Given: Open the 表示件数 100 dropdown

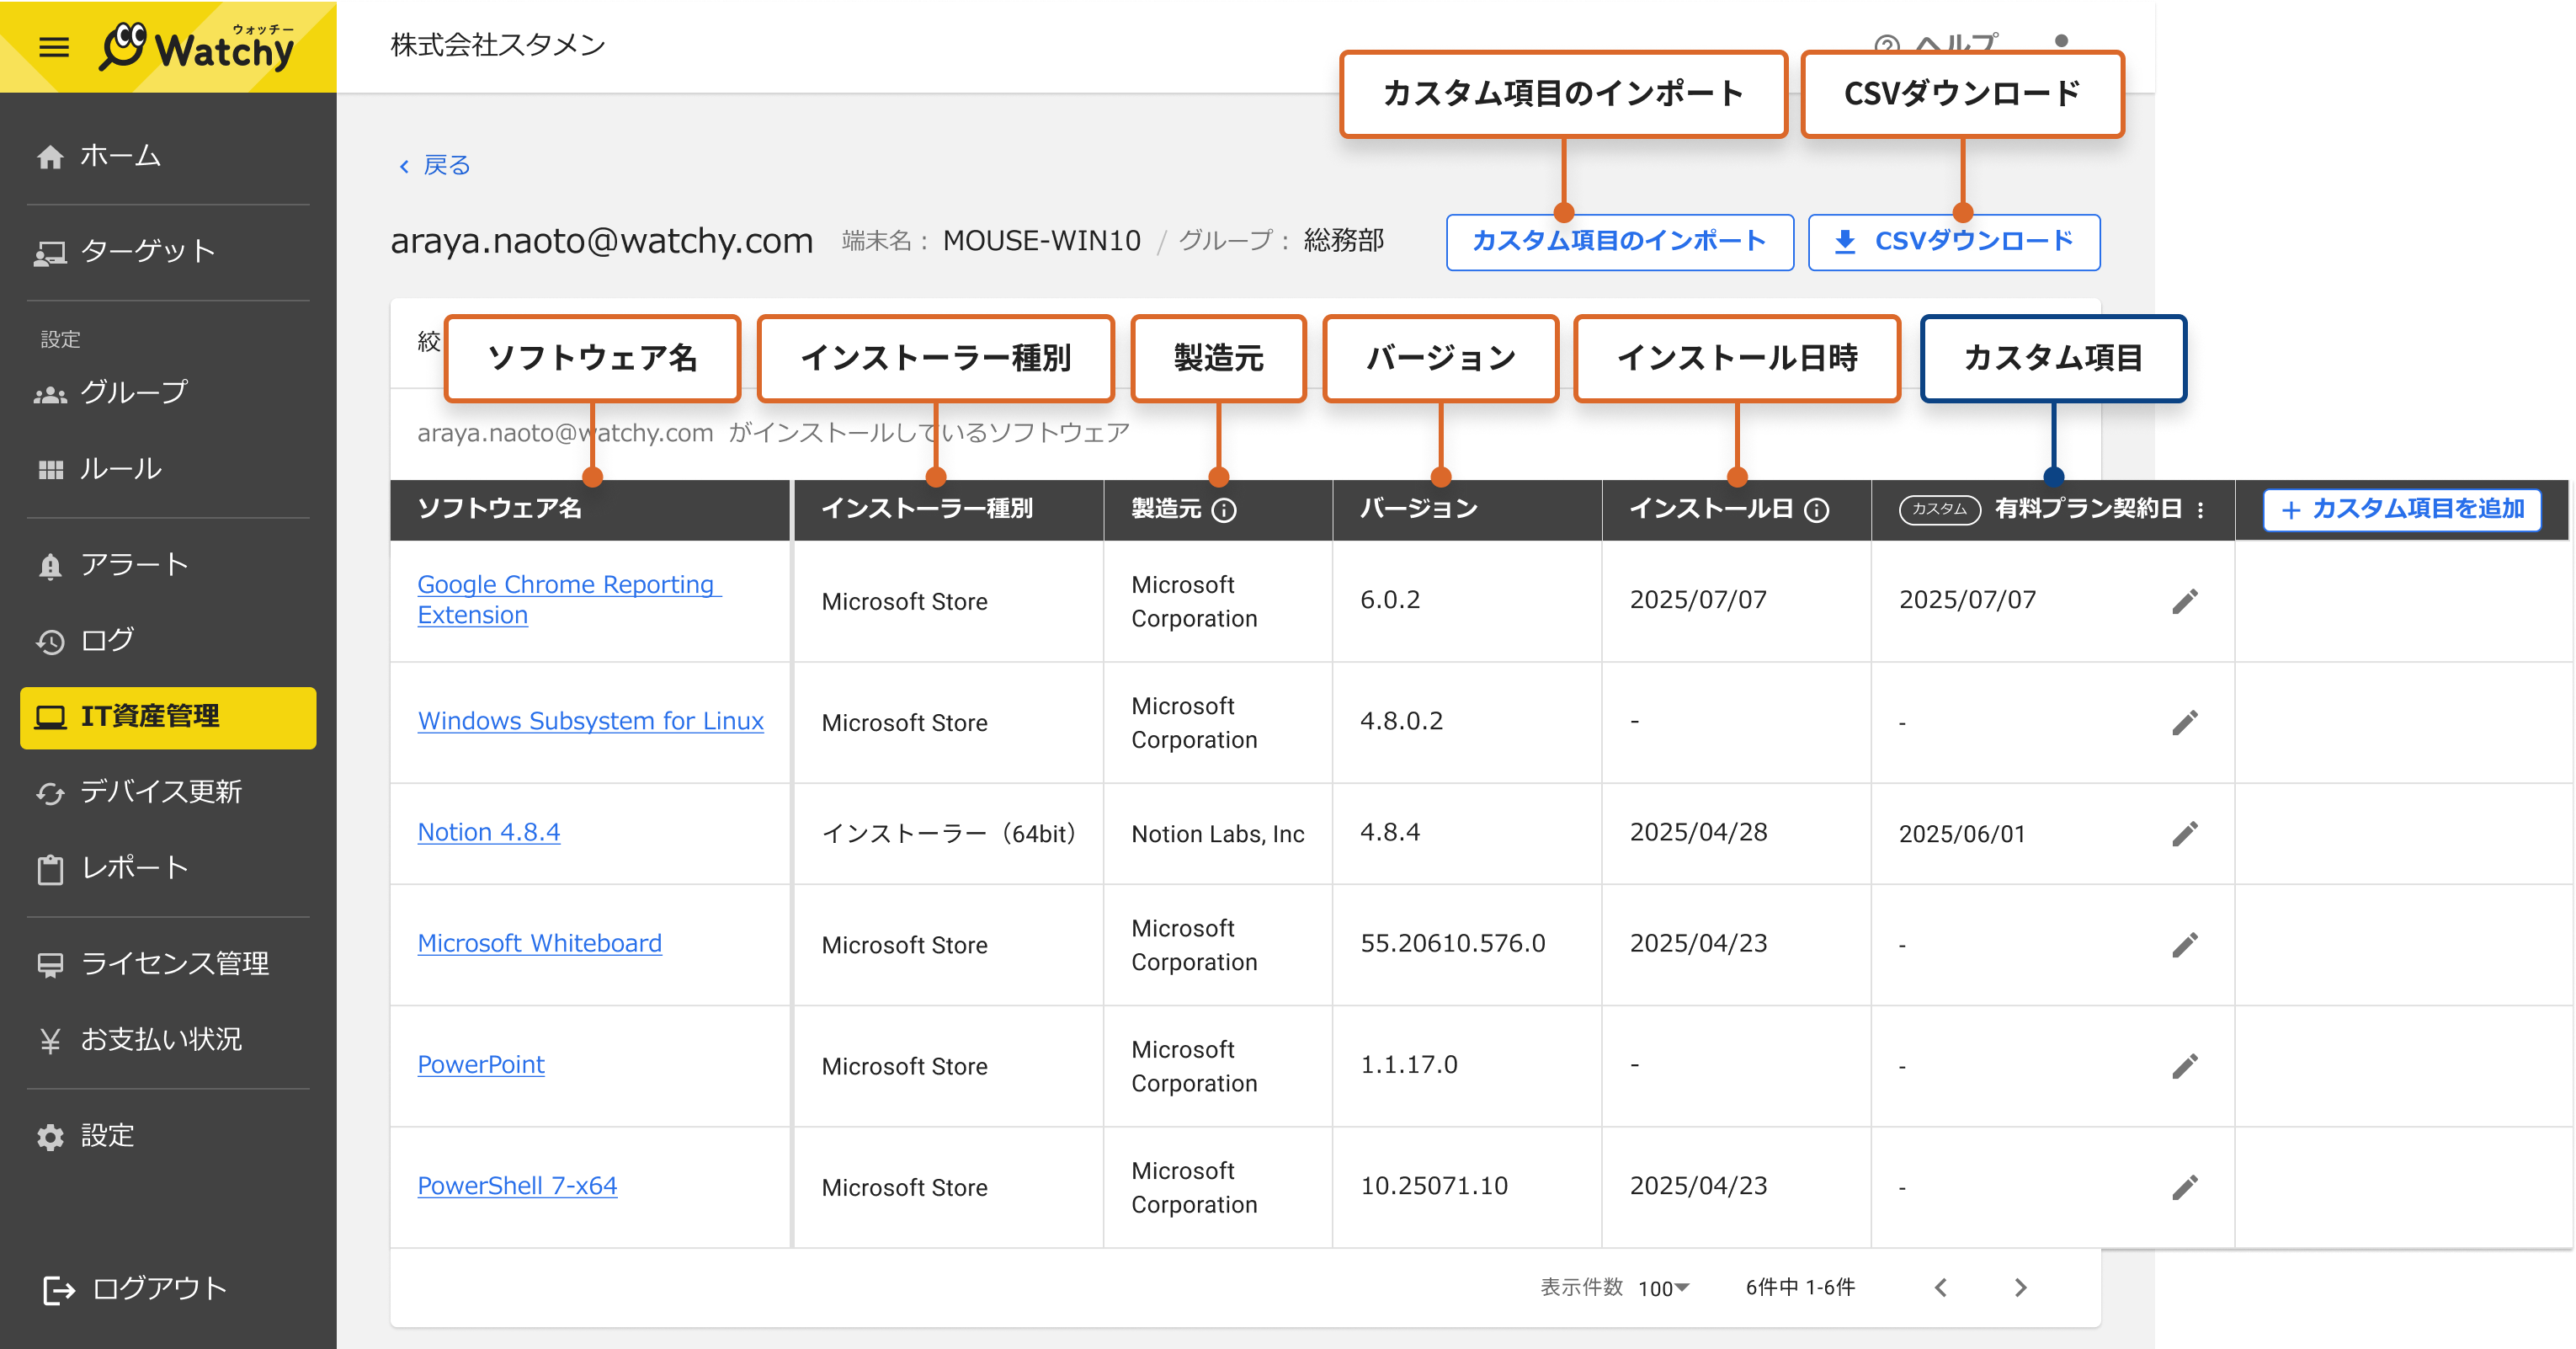Looking at the screenshot, I should point(1664,1288).
